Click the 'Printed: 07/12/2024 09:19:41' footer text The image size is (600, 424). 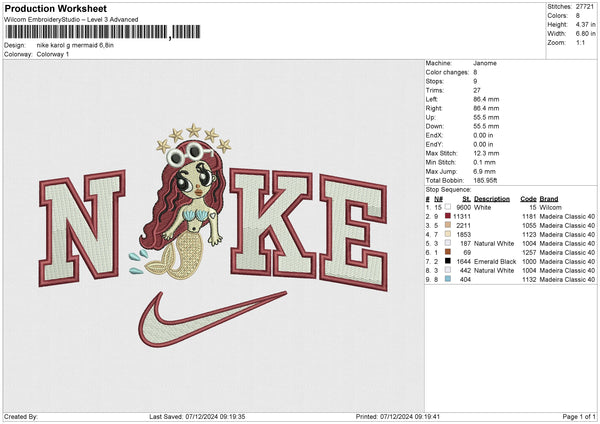398,416
